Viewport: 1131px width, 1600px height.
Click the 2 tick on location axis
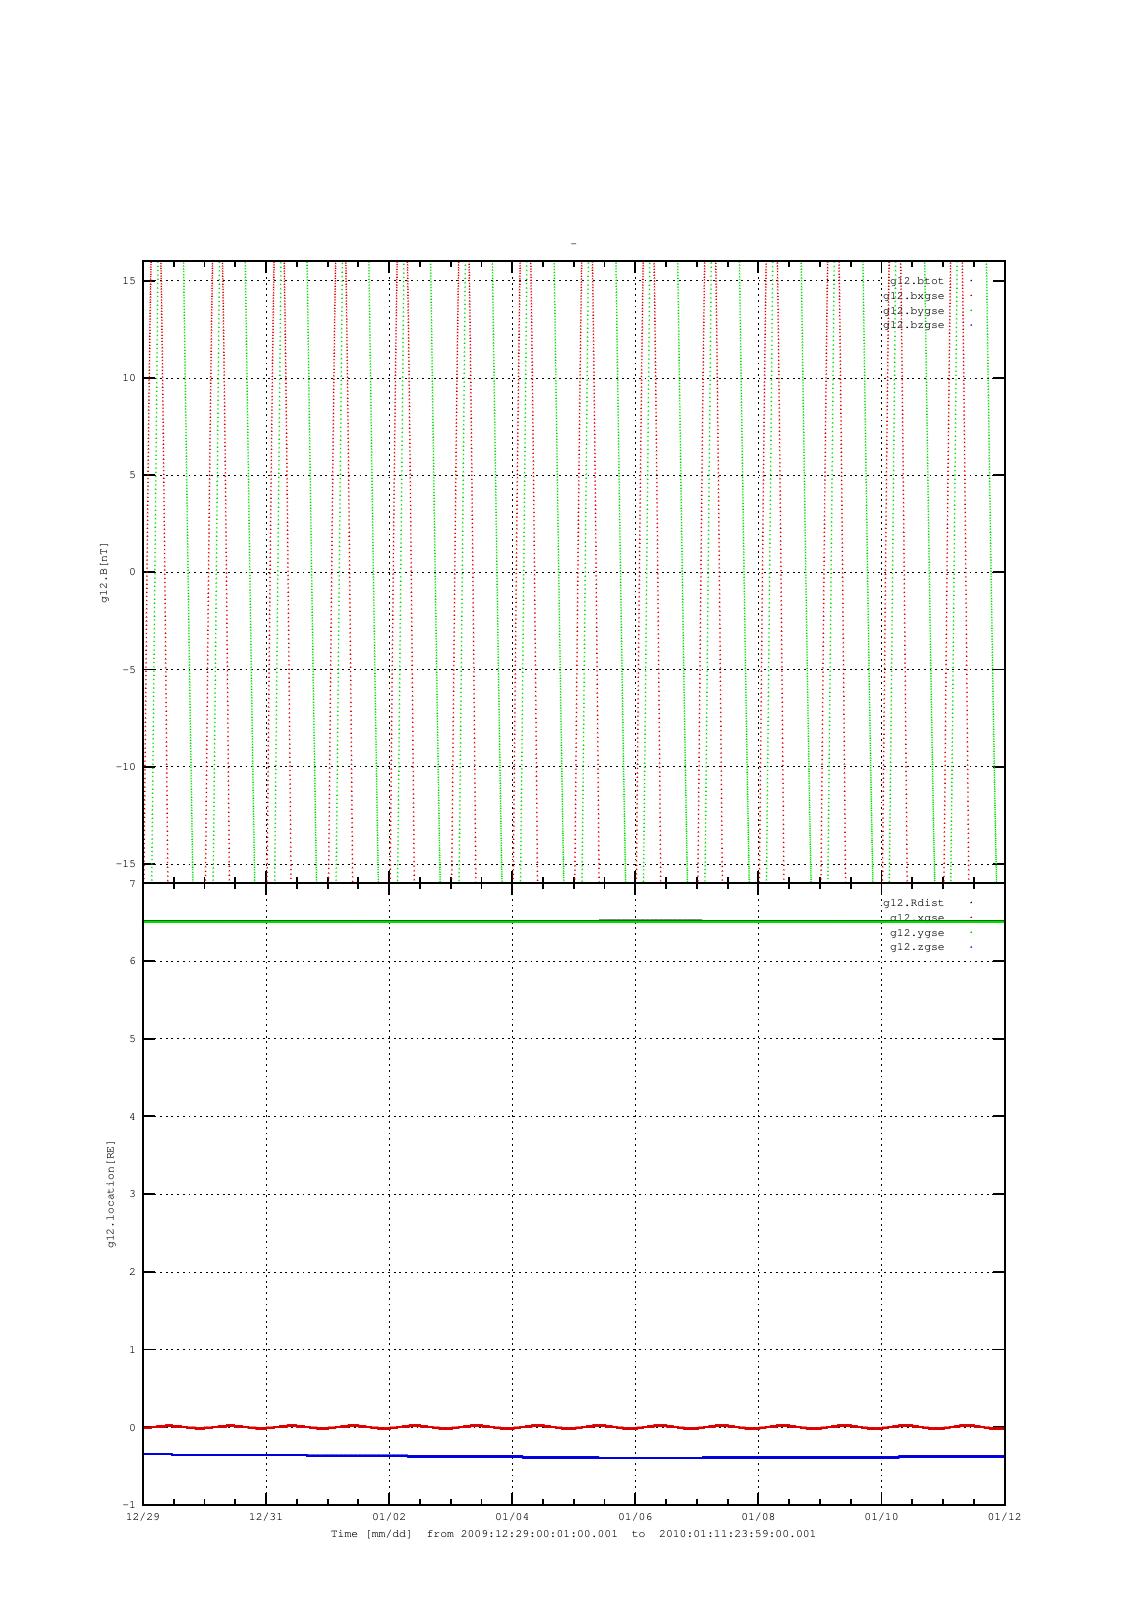pos(132,1272)
